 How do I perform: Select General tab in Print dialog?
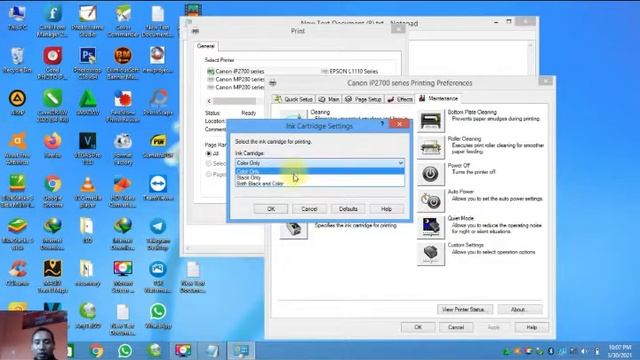coord(206,46)
